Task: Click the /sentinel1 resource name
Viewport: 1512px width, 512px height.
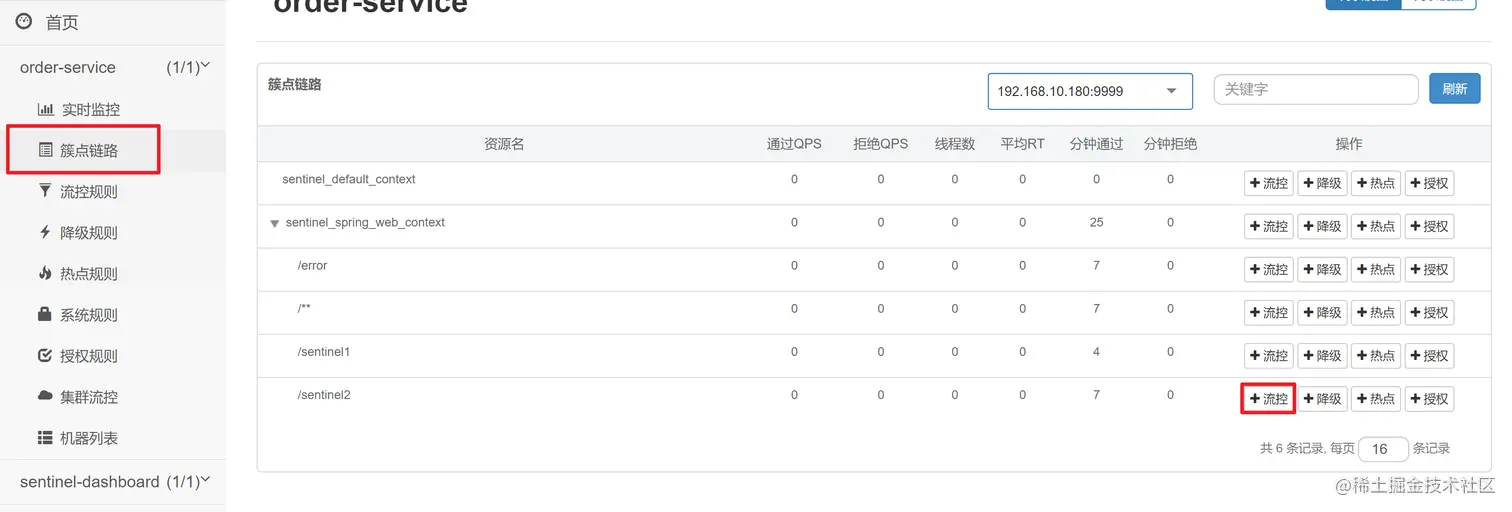Action: (324, 352)
